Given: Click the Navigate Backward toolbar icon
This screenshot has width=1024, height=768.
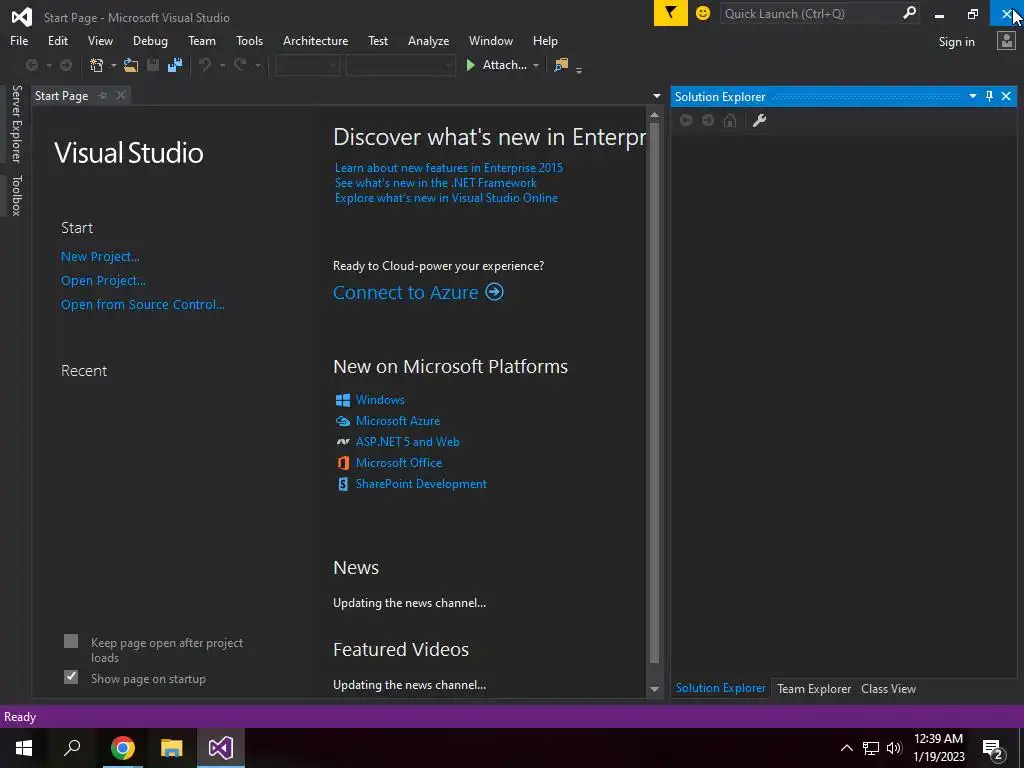Looking at the screenshot, I should (31, 65).
